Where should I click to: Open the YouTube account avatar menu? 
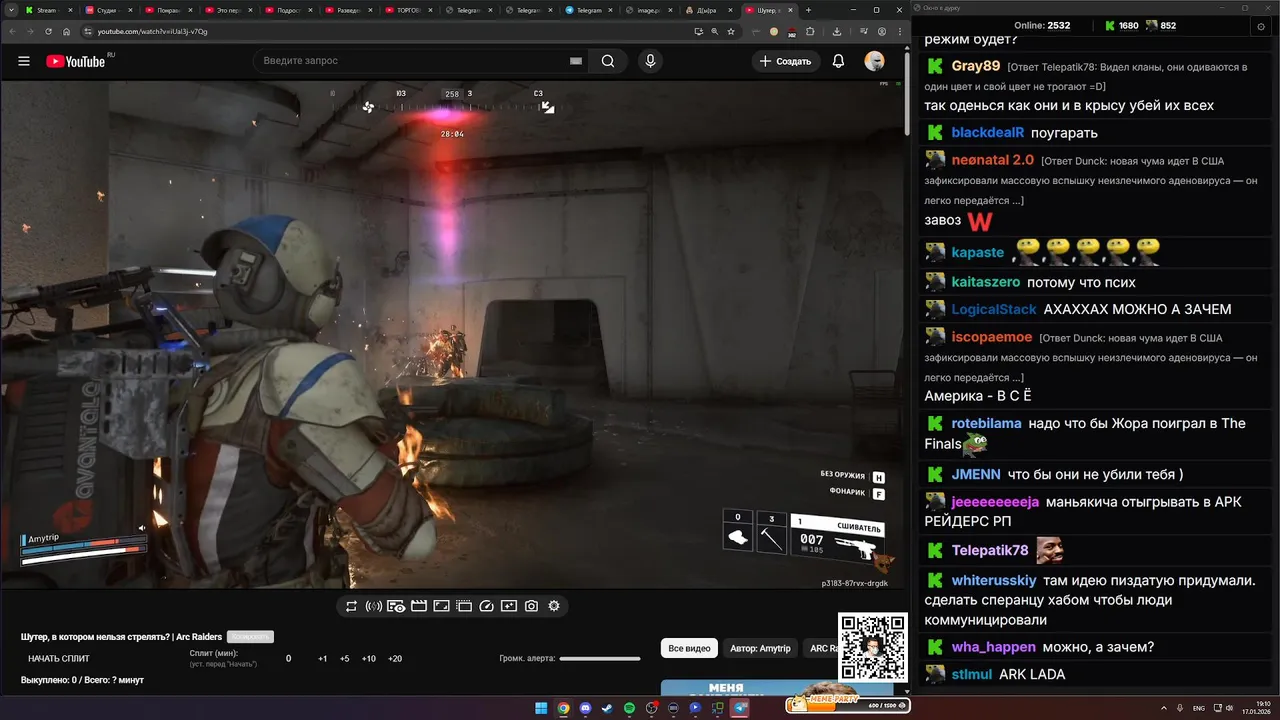click(875, 61)
